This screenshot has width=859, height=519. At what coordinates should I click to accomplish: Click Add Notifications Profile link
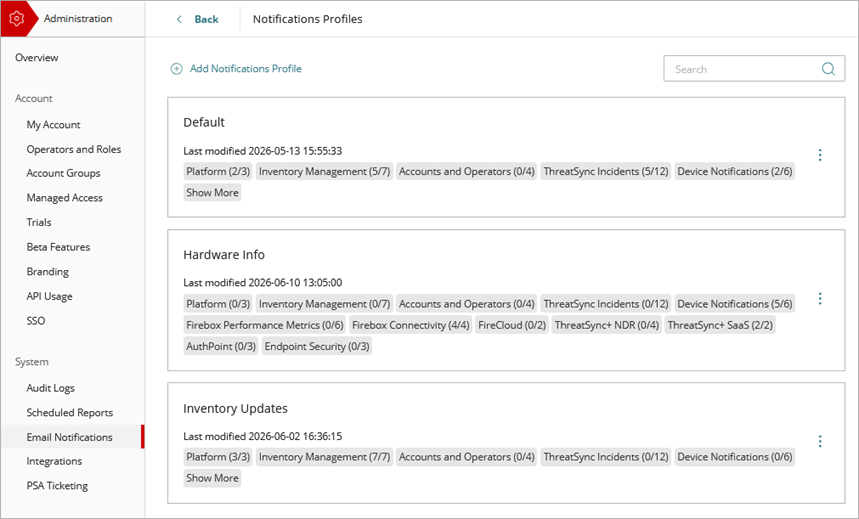(245, 69)
